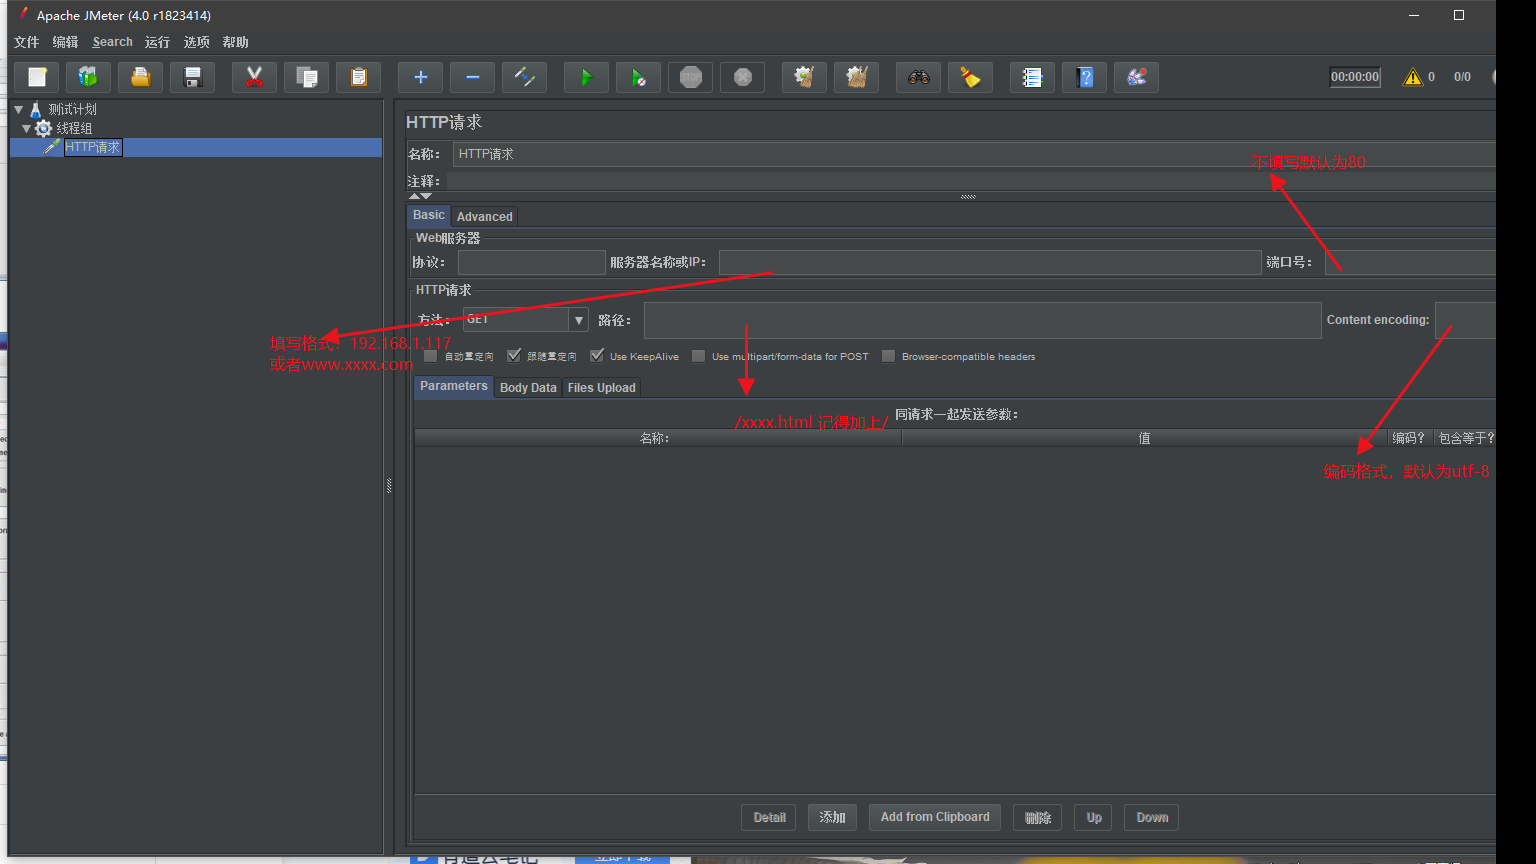Viewport: 1536px width, 864px height.
Task: Toggle the 自动重定向 checkbox
Action: [431, 356]
